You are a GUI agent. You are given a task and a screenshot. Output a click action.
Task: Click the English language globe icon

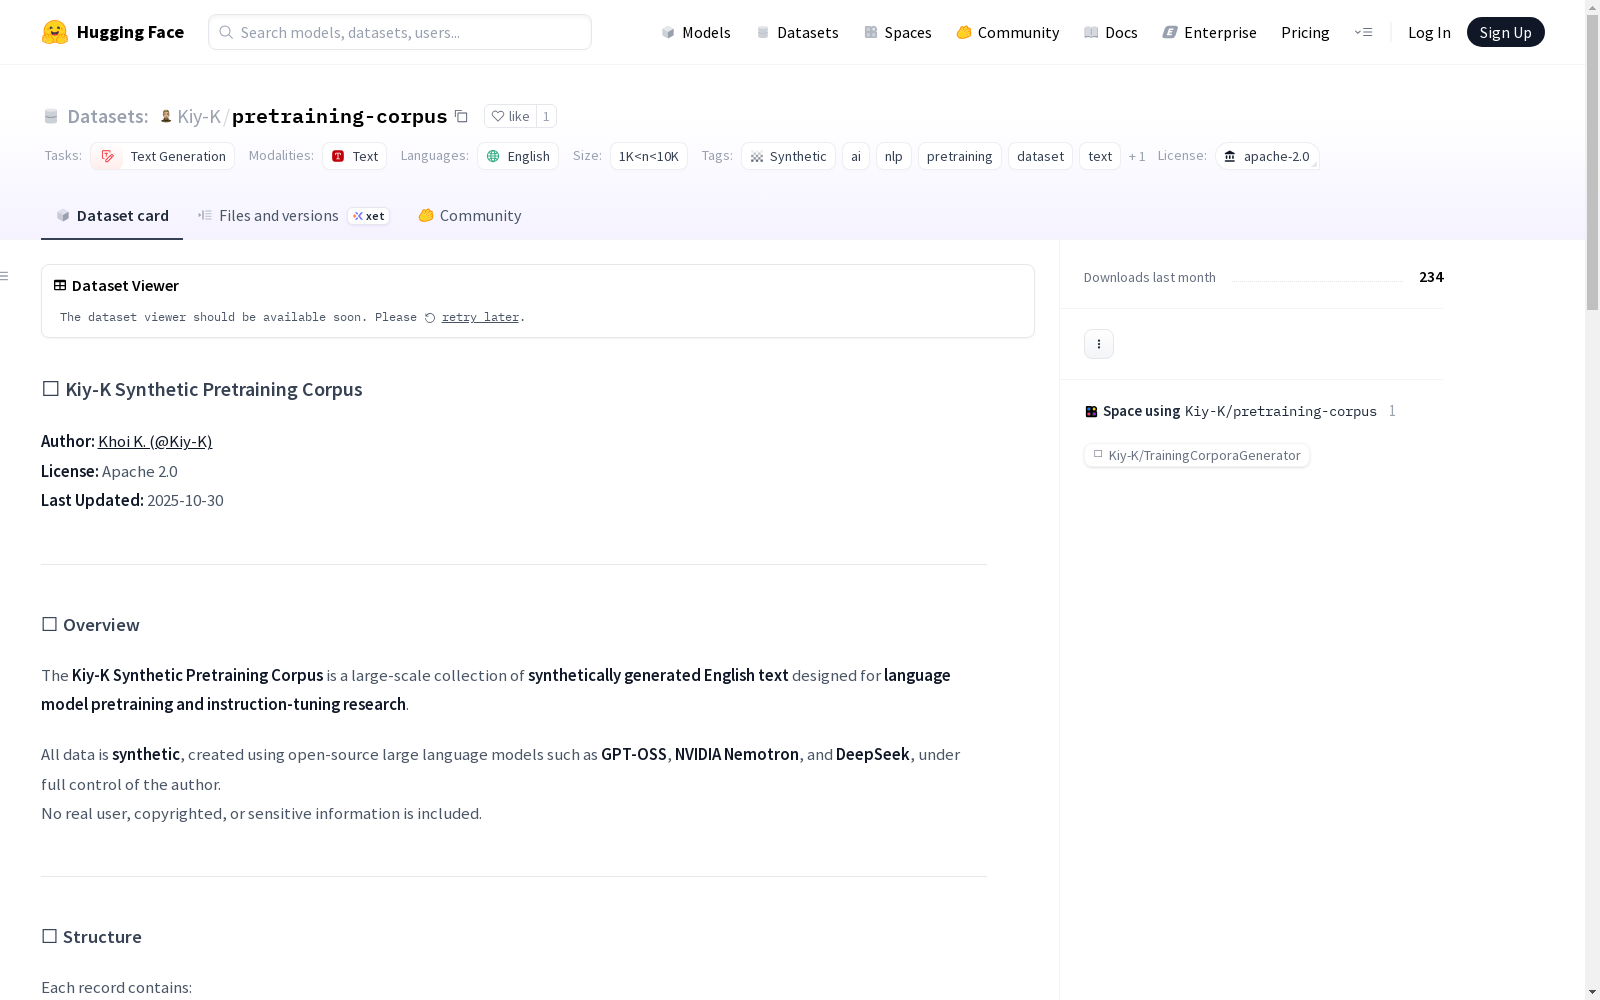493,156
